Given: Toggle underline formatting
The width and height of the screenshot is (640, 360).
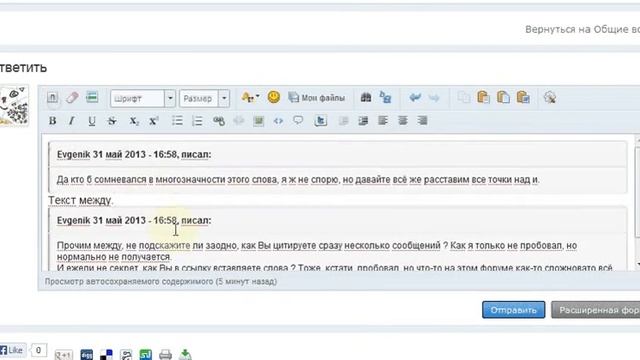Looking at the screenshot, I should [x=92, y=121].
